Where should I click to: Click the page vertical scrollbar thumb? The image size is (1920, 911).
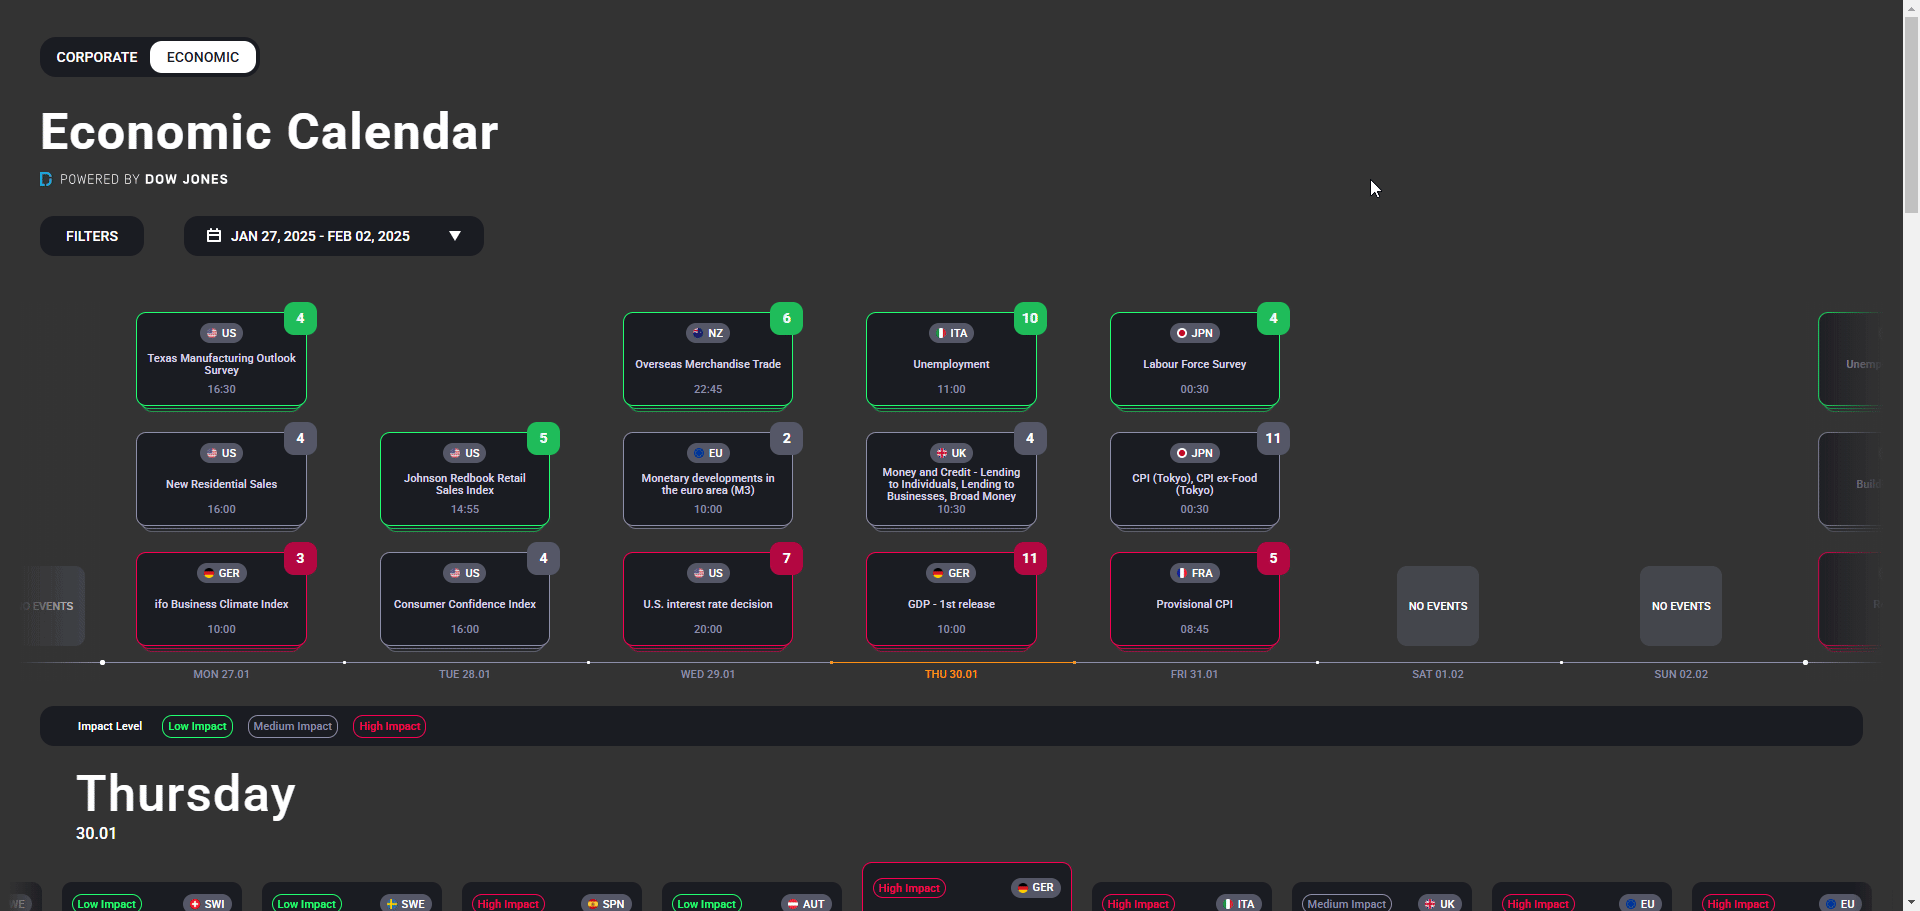[1911, 113]
